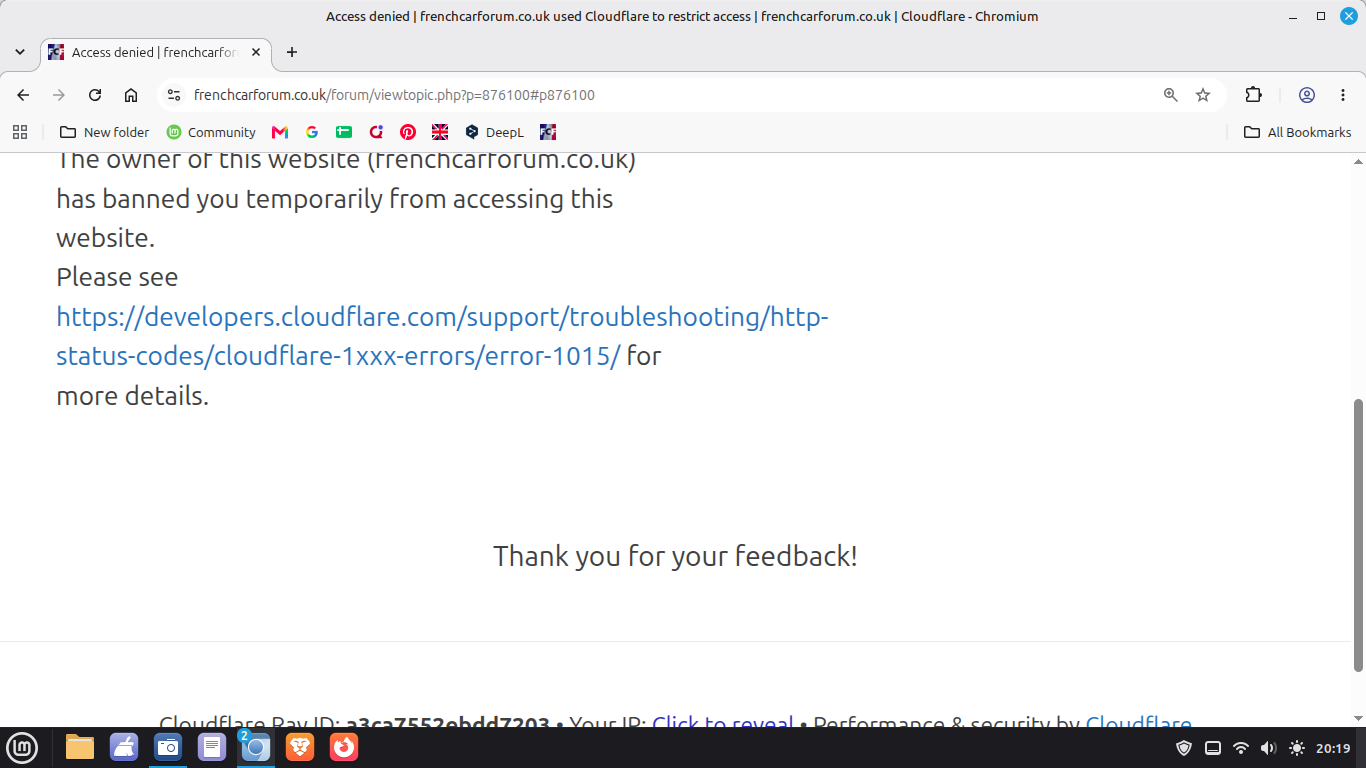Reload the current page
This screenshot has height=768, width=1366.
click(x=95, y=95)
